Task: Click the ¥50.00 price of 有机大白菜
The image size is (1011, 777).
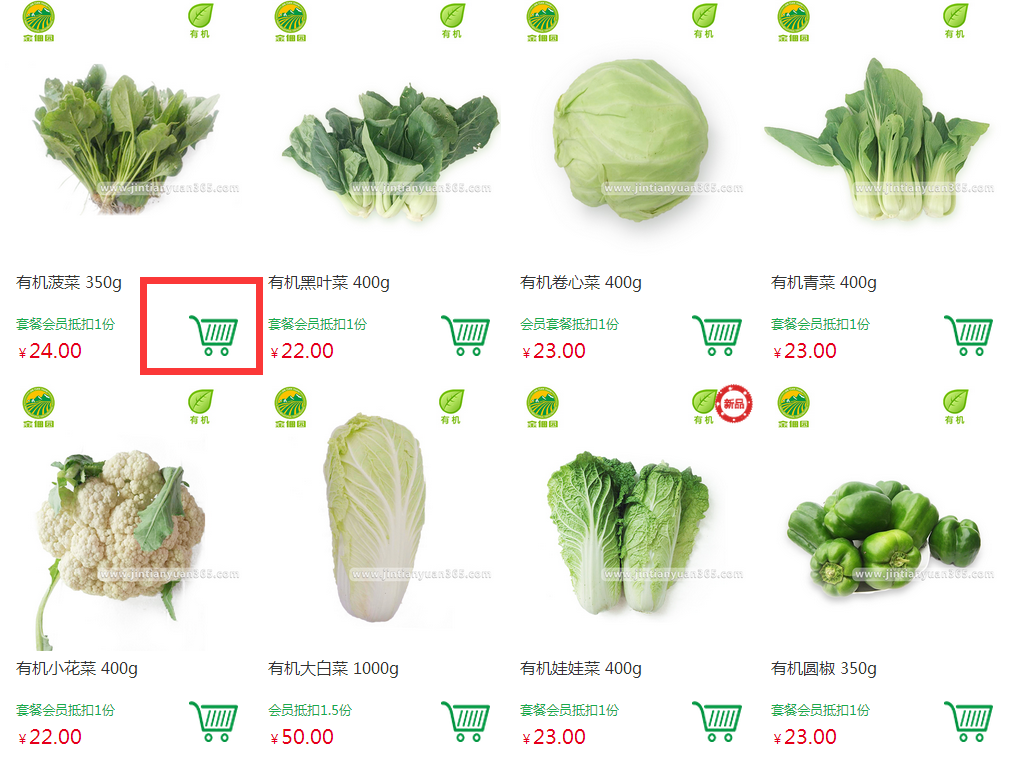Action: [x=302, y=736]
